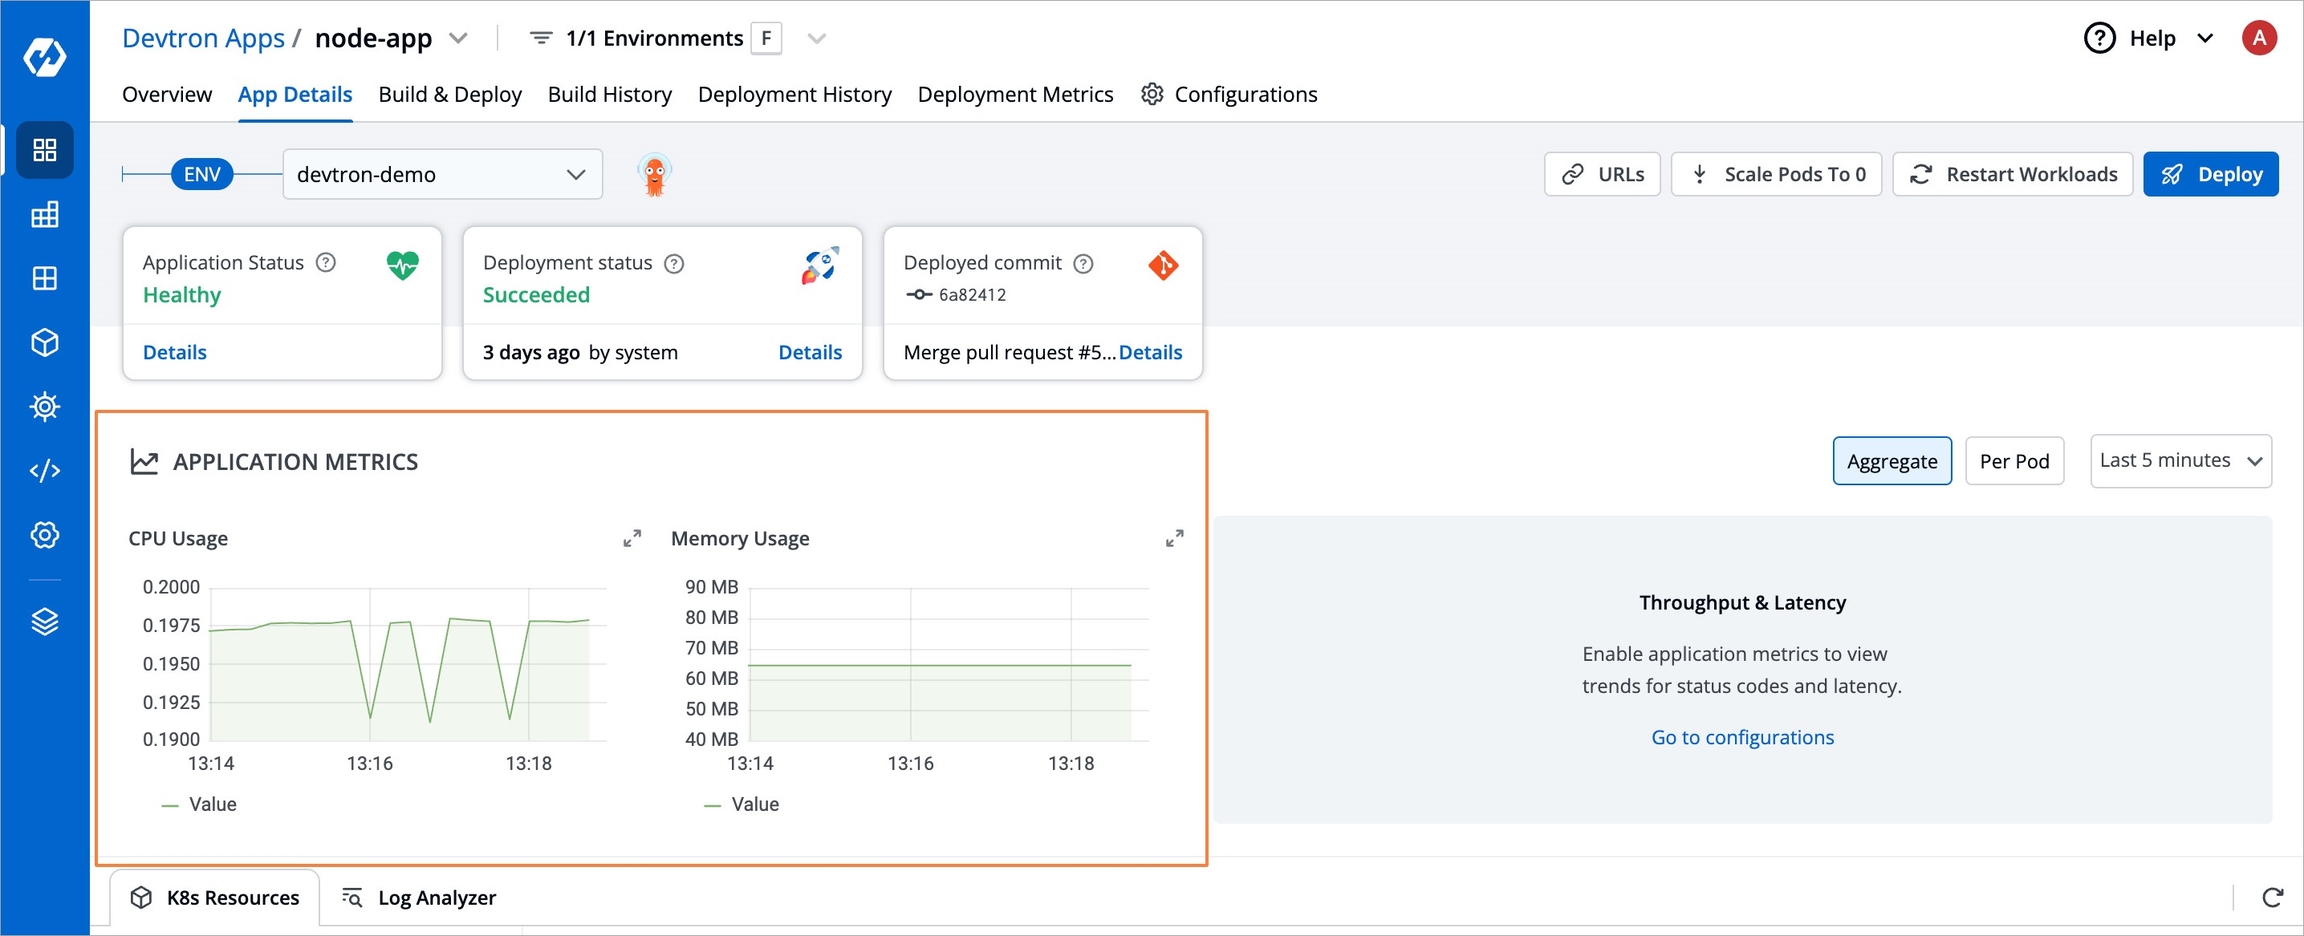Open Global Configurations gear in sidebar
Screen dimensions: 2304x936
pyautogui.click(x=45, y=535)
